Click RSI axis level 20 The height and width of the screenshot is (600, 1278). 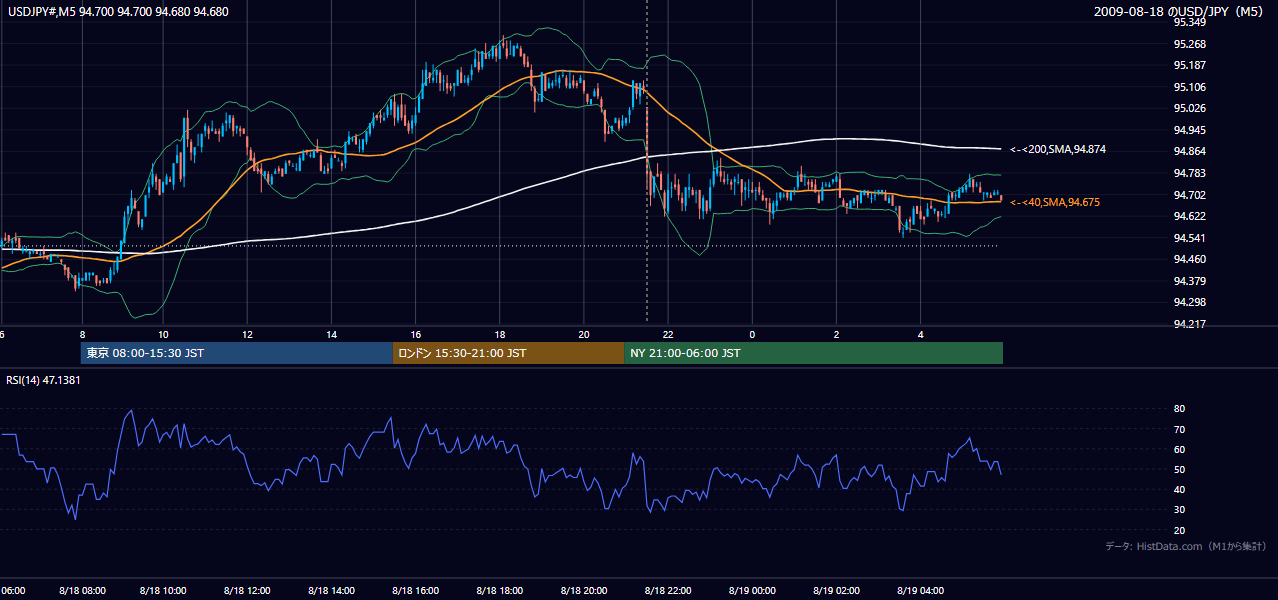coord(1179,530)
